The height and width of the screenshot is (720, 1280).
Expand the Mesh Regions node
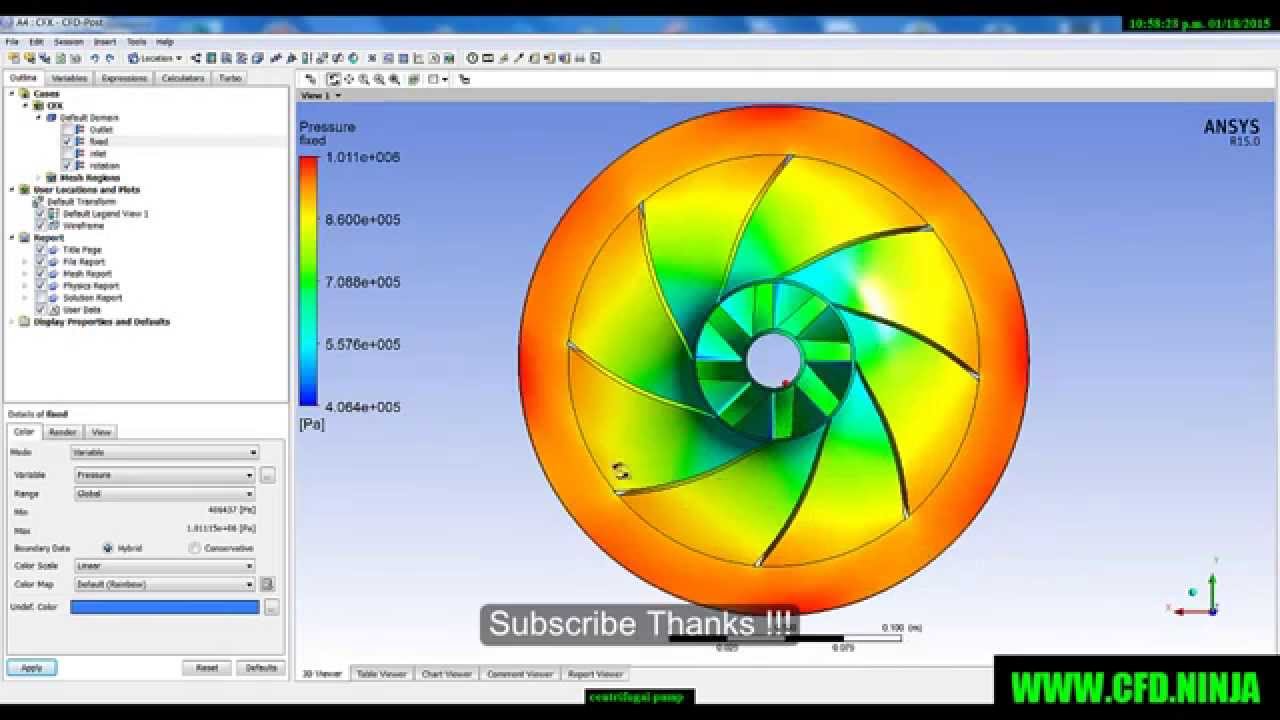click(x=39, y=178)
